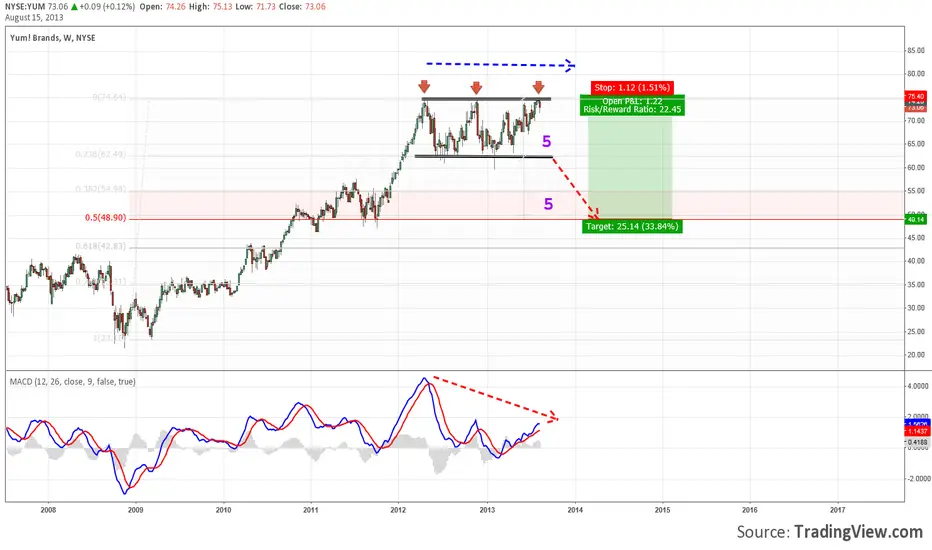
Task: Click the 45.00 price axis label
Action: (916, 238)
